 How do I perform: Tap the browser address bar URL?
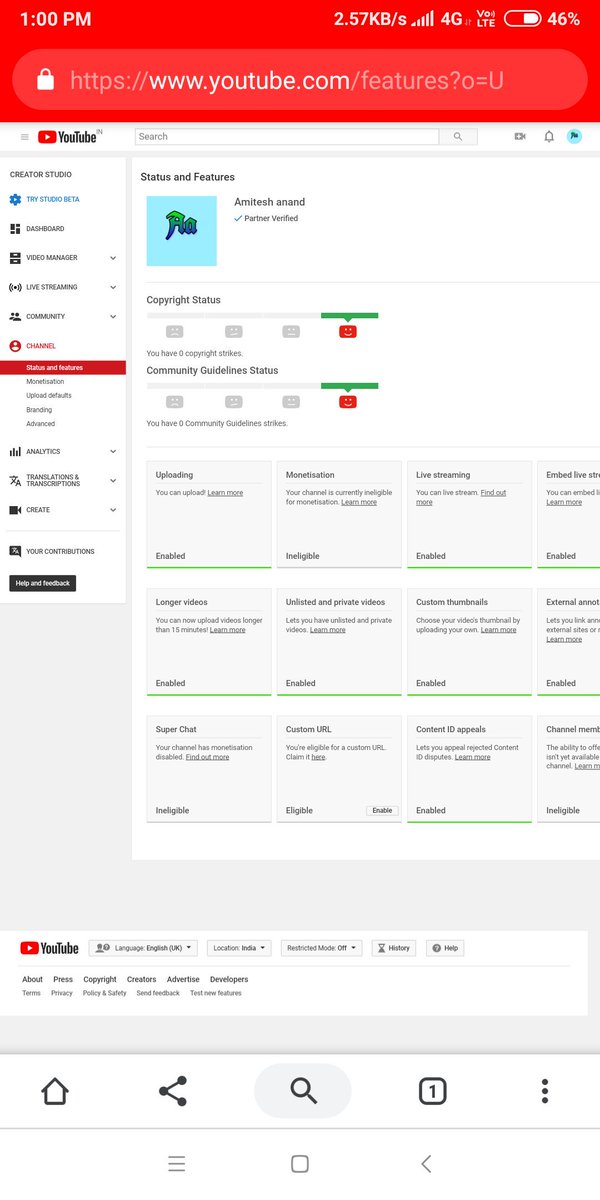point(286,81)
